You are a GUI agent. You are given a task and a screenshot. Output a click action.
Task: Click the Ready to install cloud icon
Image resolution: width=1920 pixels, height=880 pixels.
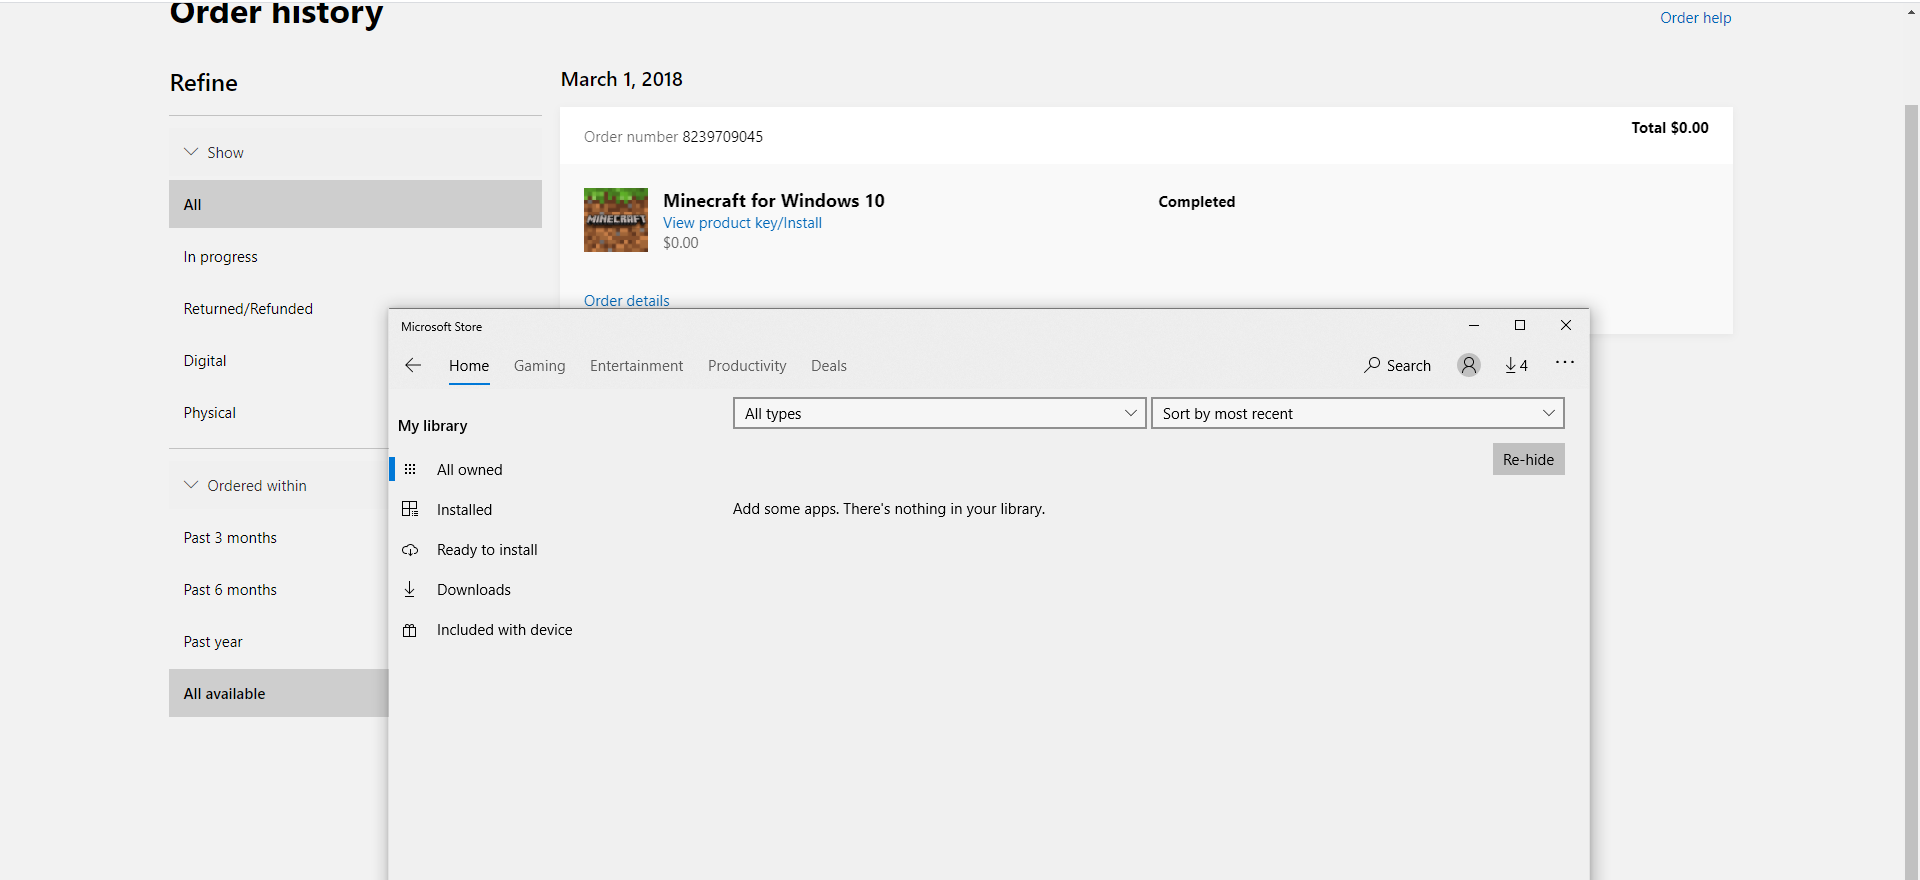[x=410, y=550]
